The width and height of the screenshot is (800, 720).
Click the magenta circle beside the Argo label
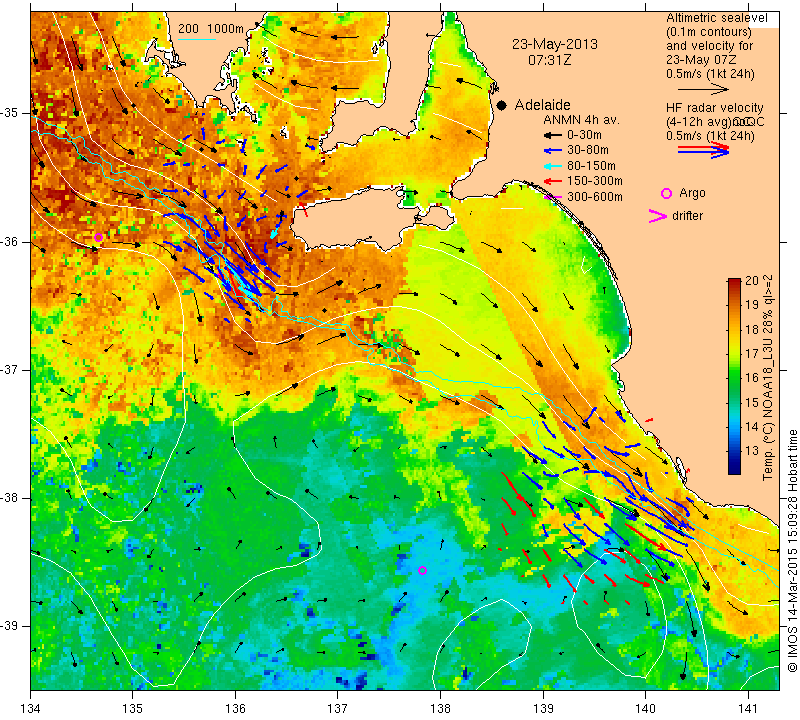click(x=666, y=193)
